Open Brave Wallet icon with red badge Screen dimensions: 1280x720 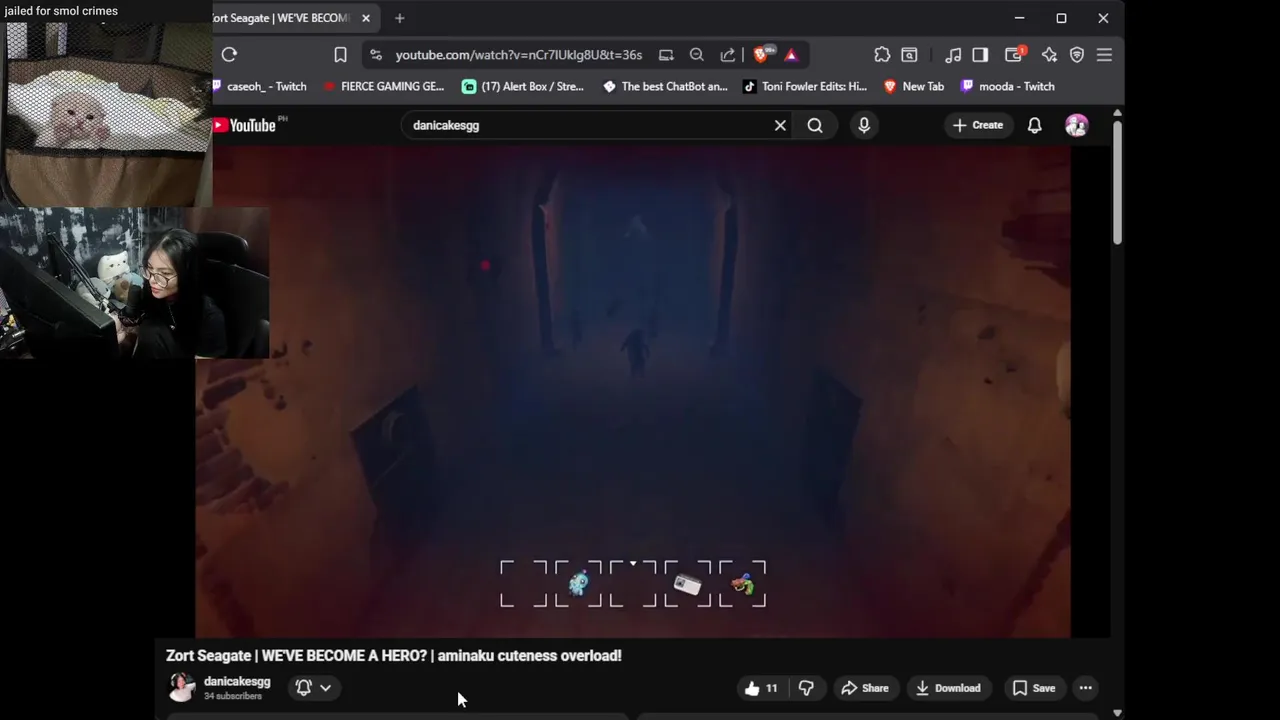point(1015,55)
